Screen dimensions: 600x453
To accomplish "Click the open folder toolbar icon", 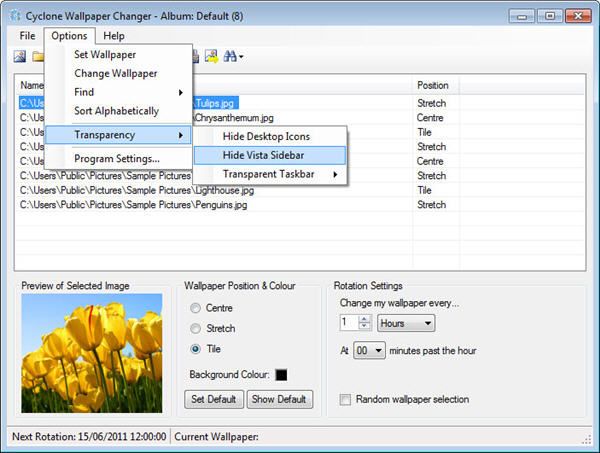I will 39,56.
